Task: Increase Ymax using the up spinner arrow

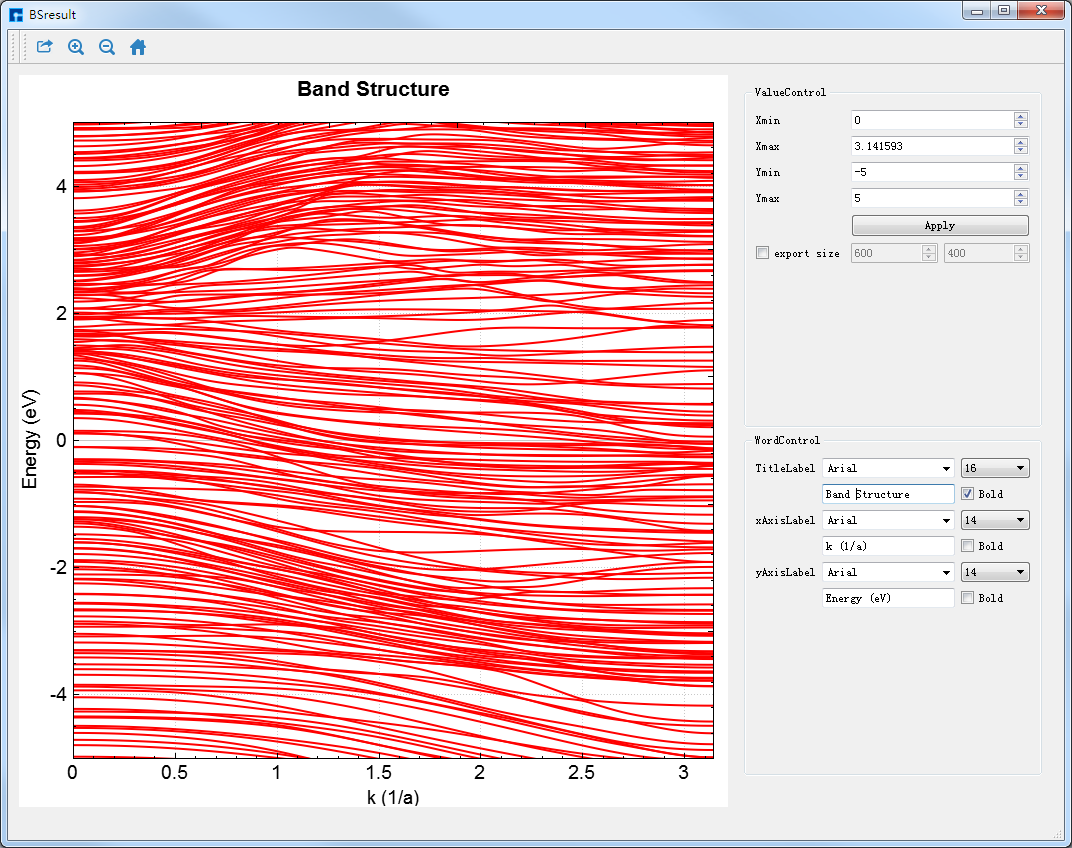Action: pyautogui.click(x=1020, y=194)
